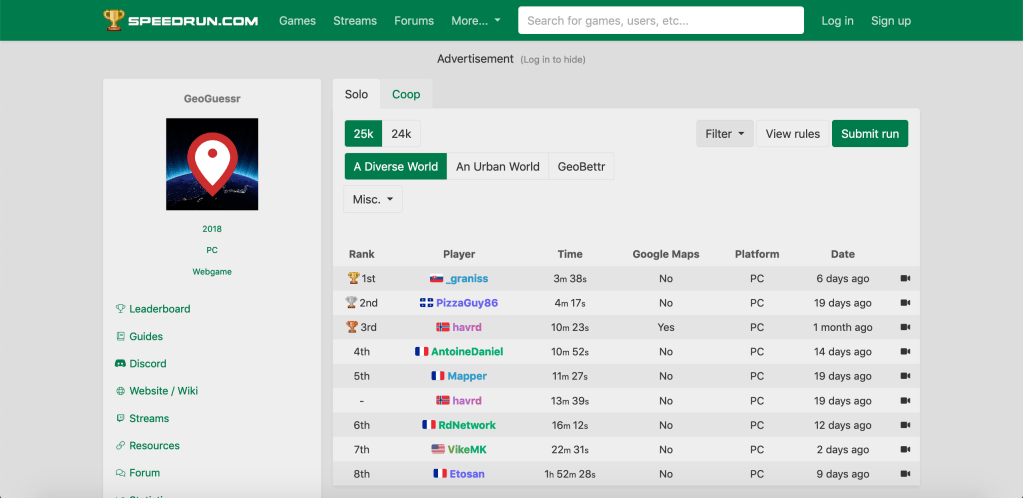Expand the More... navigation menu

[x=475, y=21]
